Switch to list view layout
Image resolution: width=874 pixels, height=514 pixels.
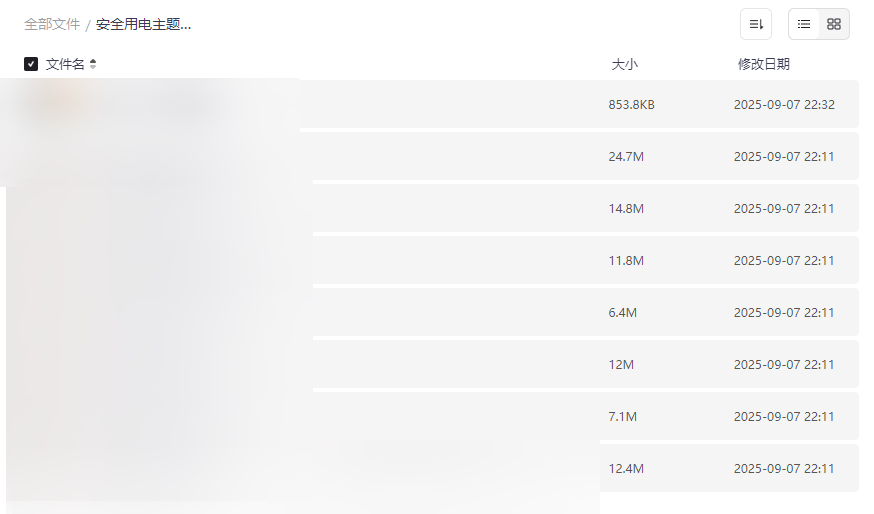point(804,24)
